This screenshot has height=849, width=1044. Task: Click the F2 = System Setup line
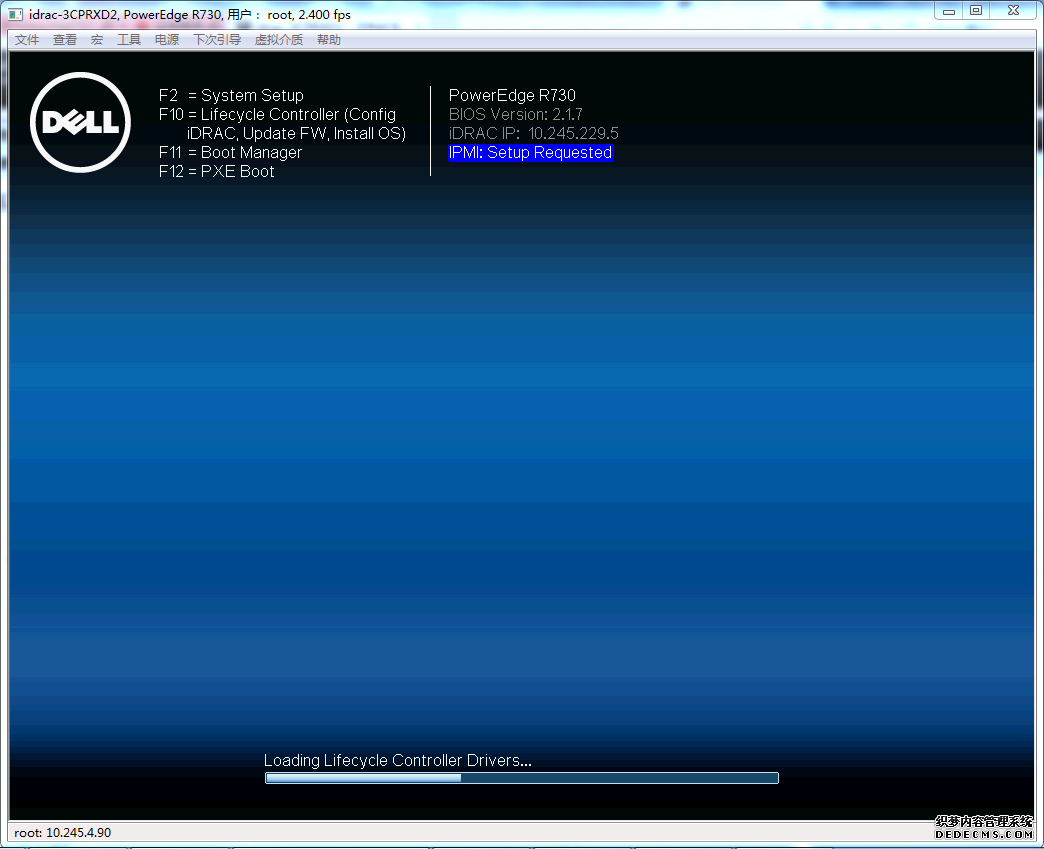coord(231,96)
